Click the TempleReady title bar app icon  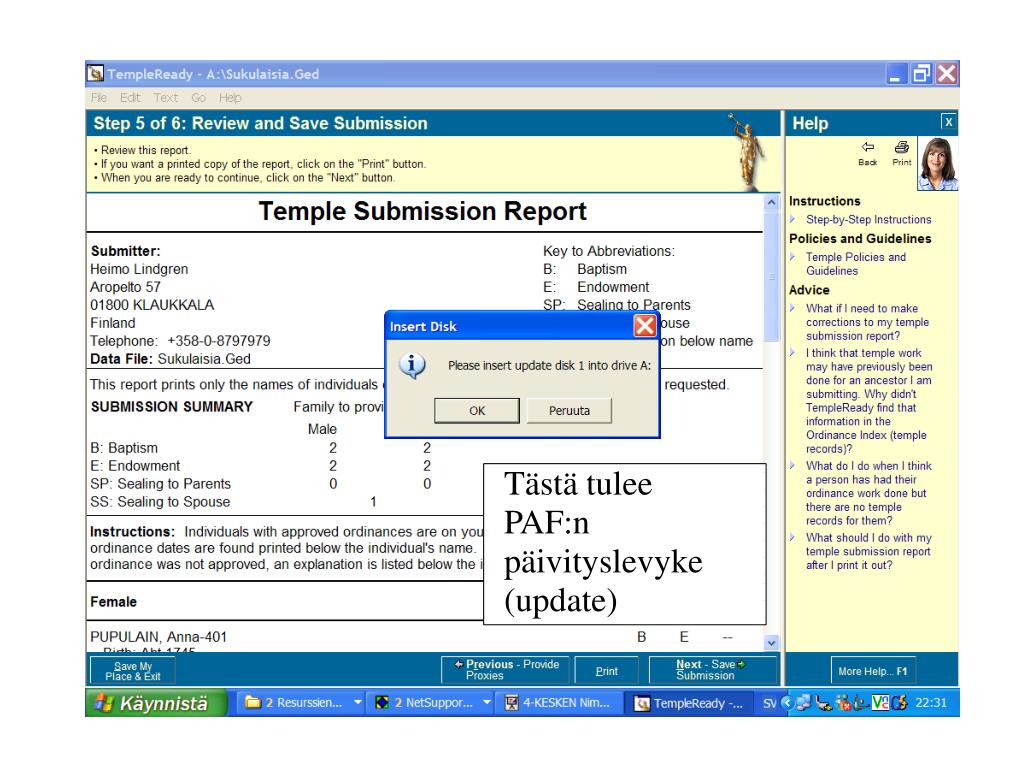click(96, 73)
